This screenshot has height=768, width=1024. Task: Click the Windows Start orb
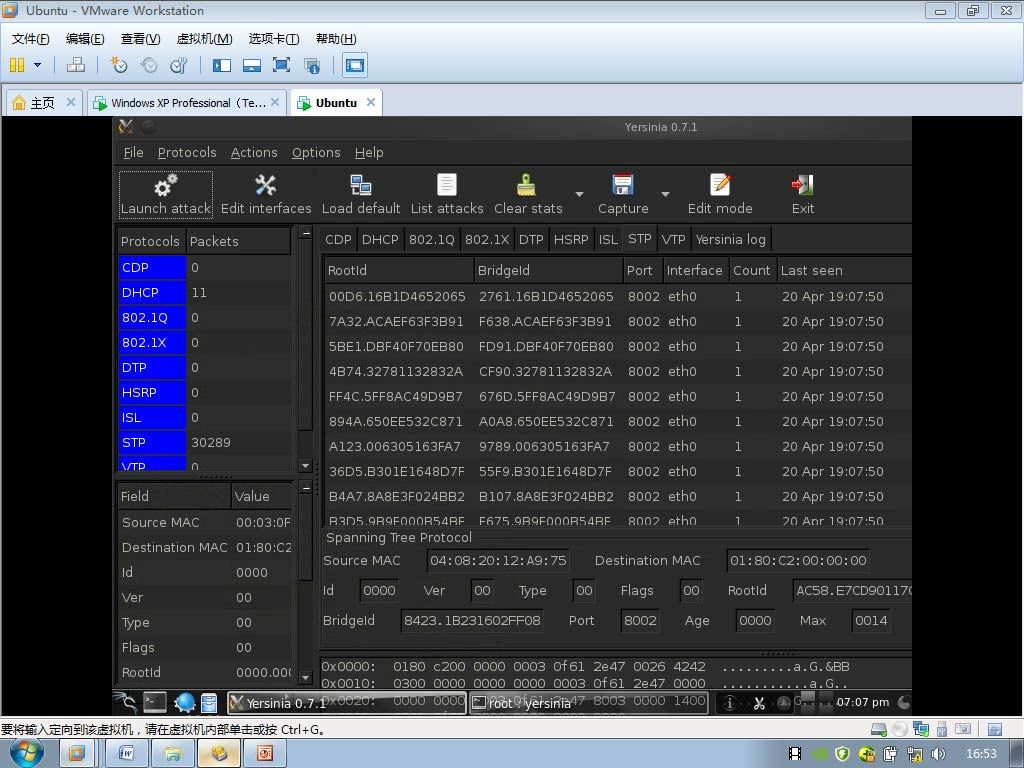point(27,753)
